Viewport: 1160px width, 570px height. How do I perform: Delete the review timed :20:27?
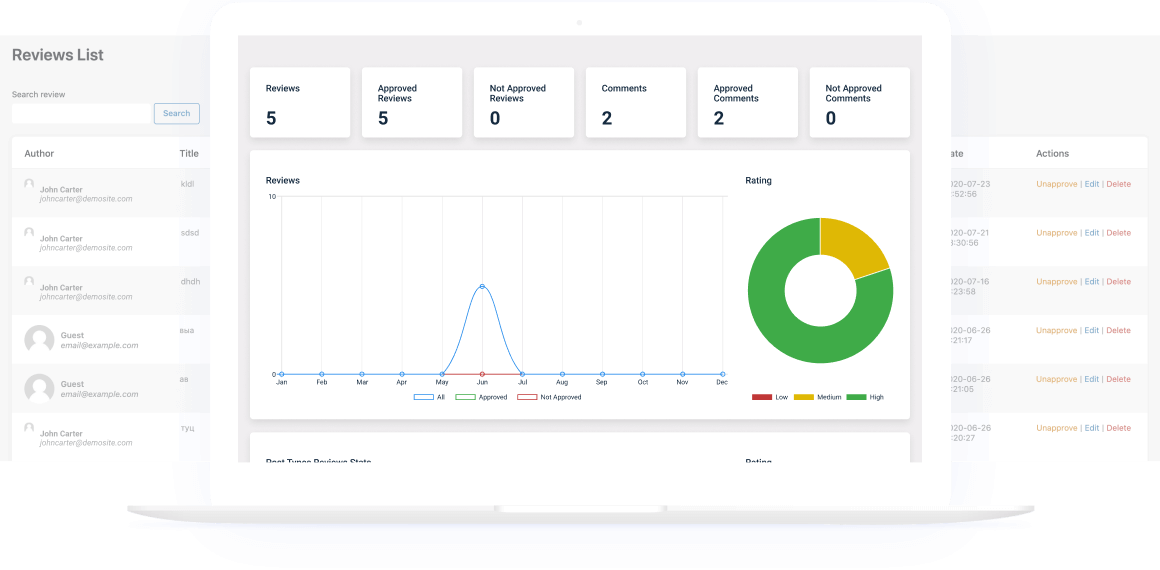(x=1119, y=428)
